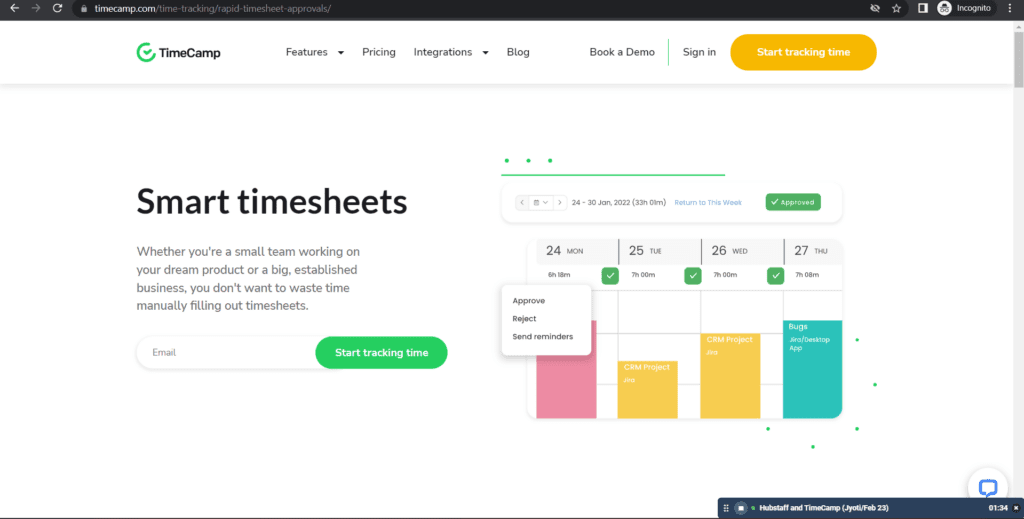Viewport: 1024px width, 519px height.
Task: Click the Smart timesheets heading
Action: 272,201
